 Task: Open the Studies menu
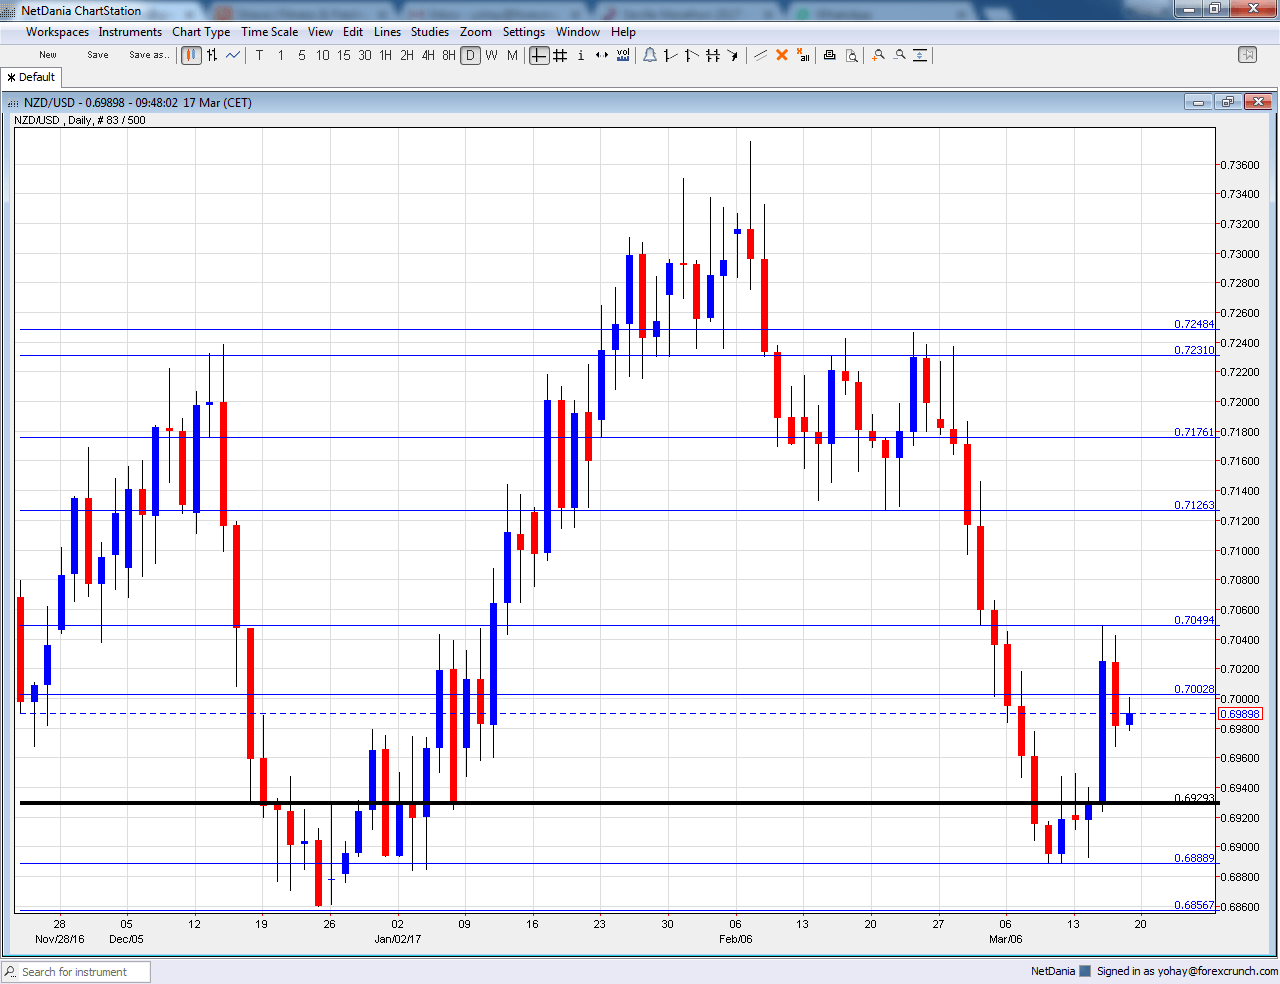tap(430, 32)
